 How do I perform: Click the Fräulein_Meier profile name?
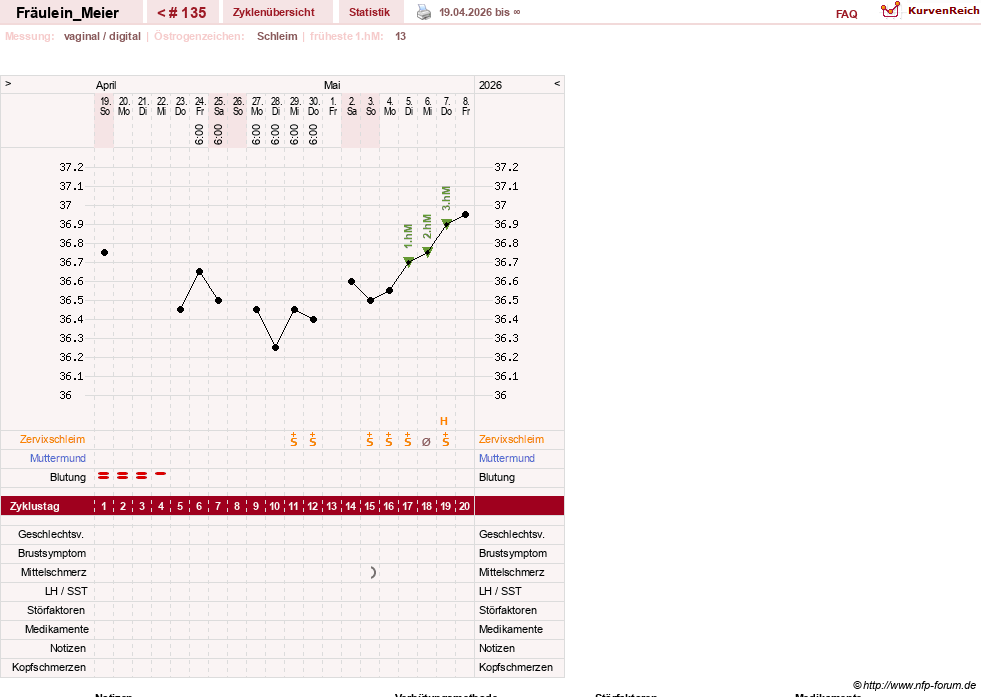click(68, 13)
